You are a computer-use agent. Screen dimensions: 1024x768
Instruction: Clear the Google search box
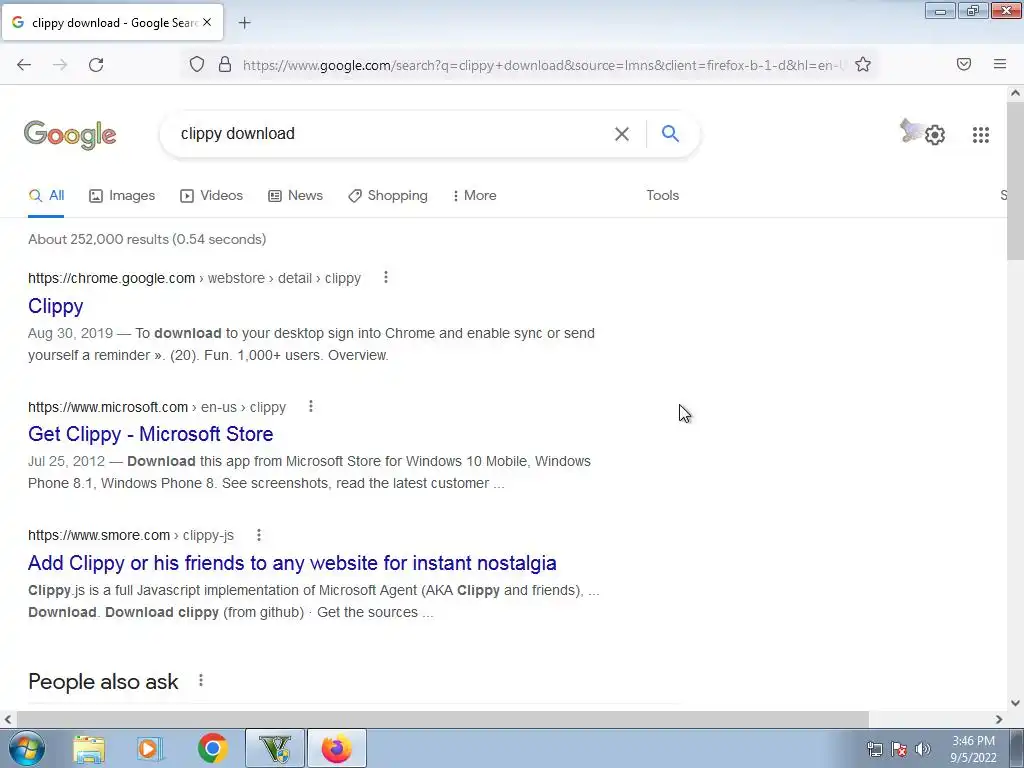(622, 134)
